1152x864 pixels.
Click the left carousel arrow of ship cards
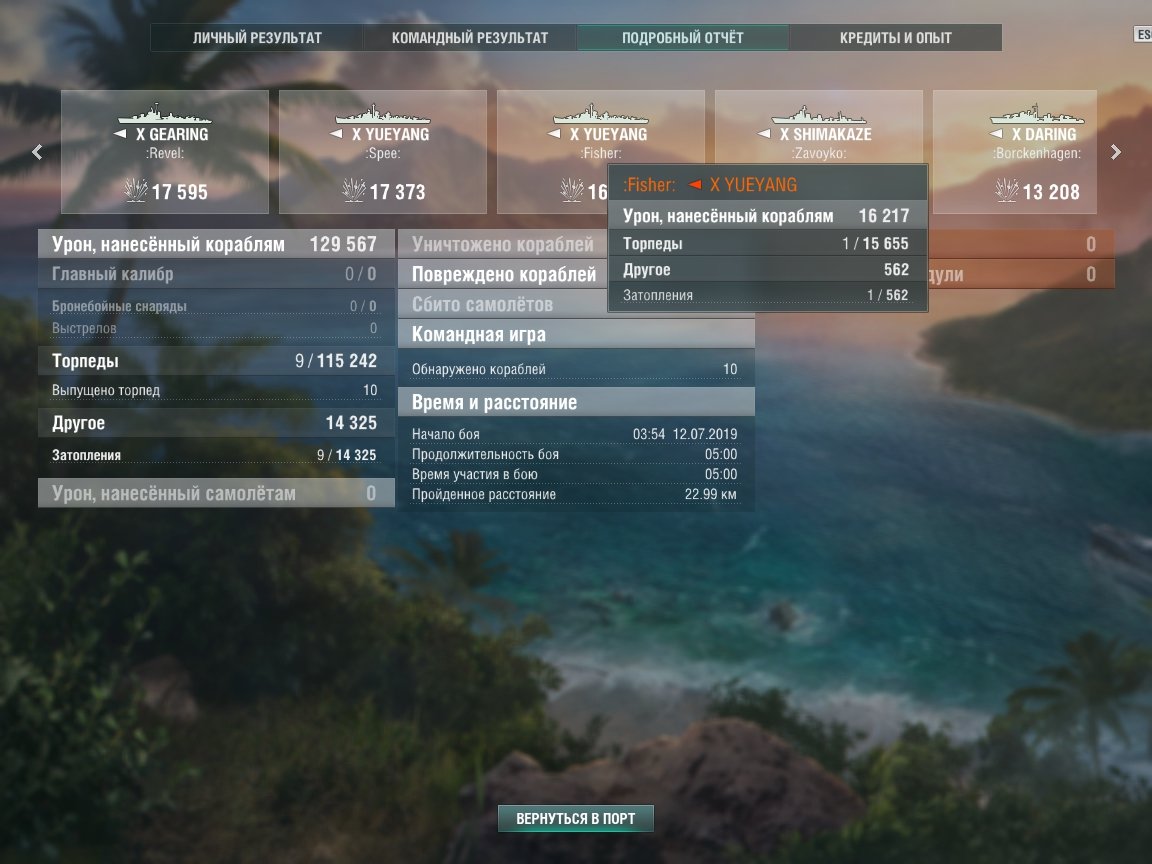(37, 152)
